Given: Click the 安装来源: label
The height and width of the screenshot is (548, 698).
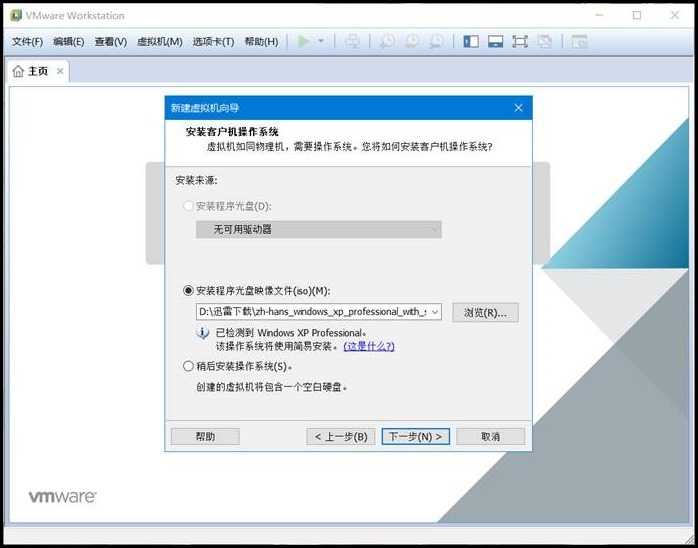Looking at the screenshot, I should tap(196, 180).
